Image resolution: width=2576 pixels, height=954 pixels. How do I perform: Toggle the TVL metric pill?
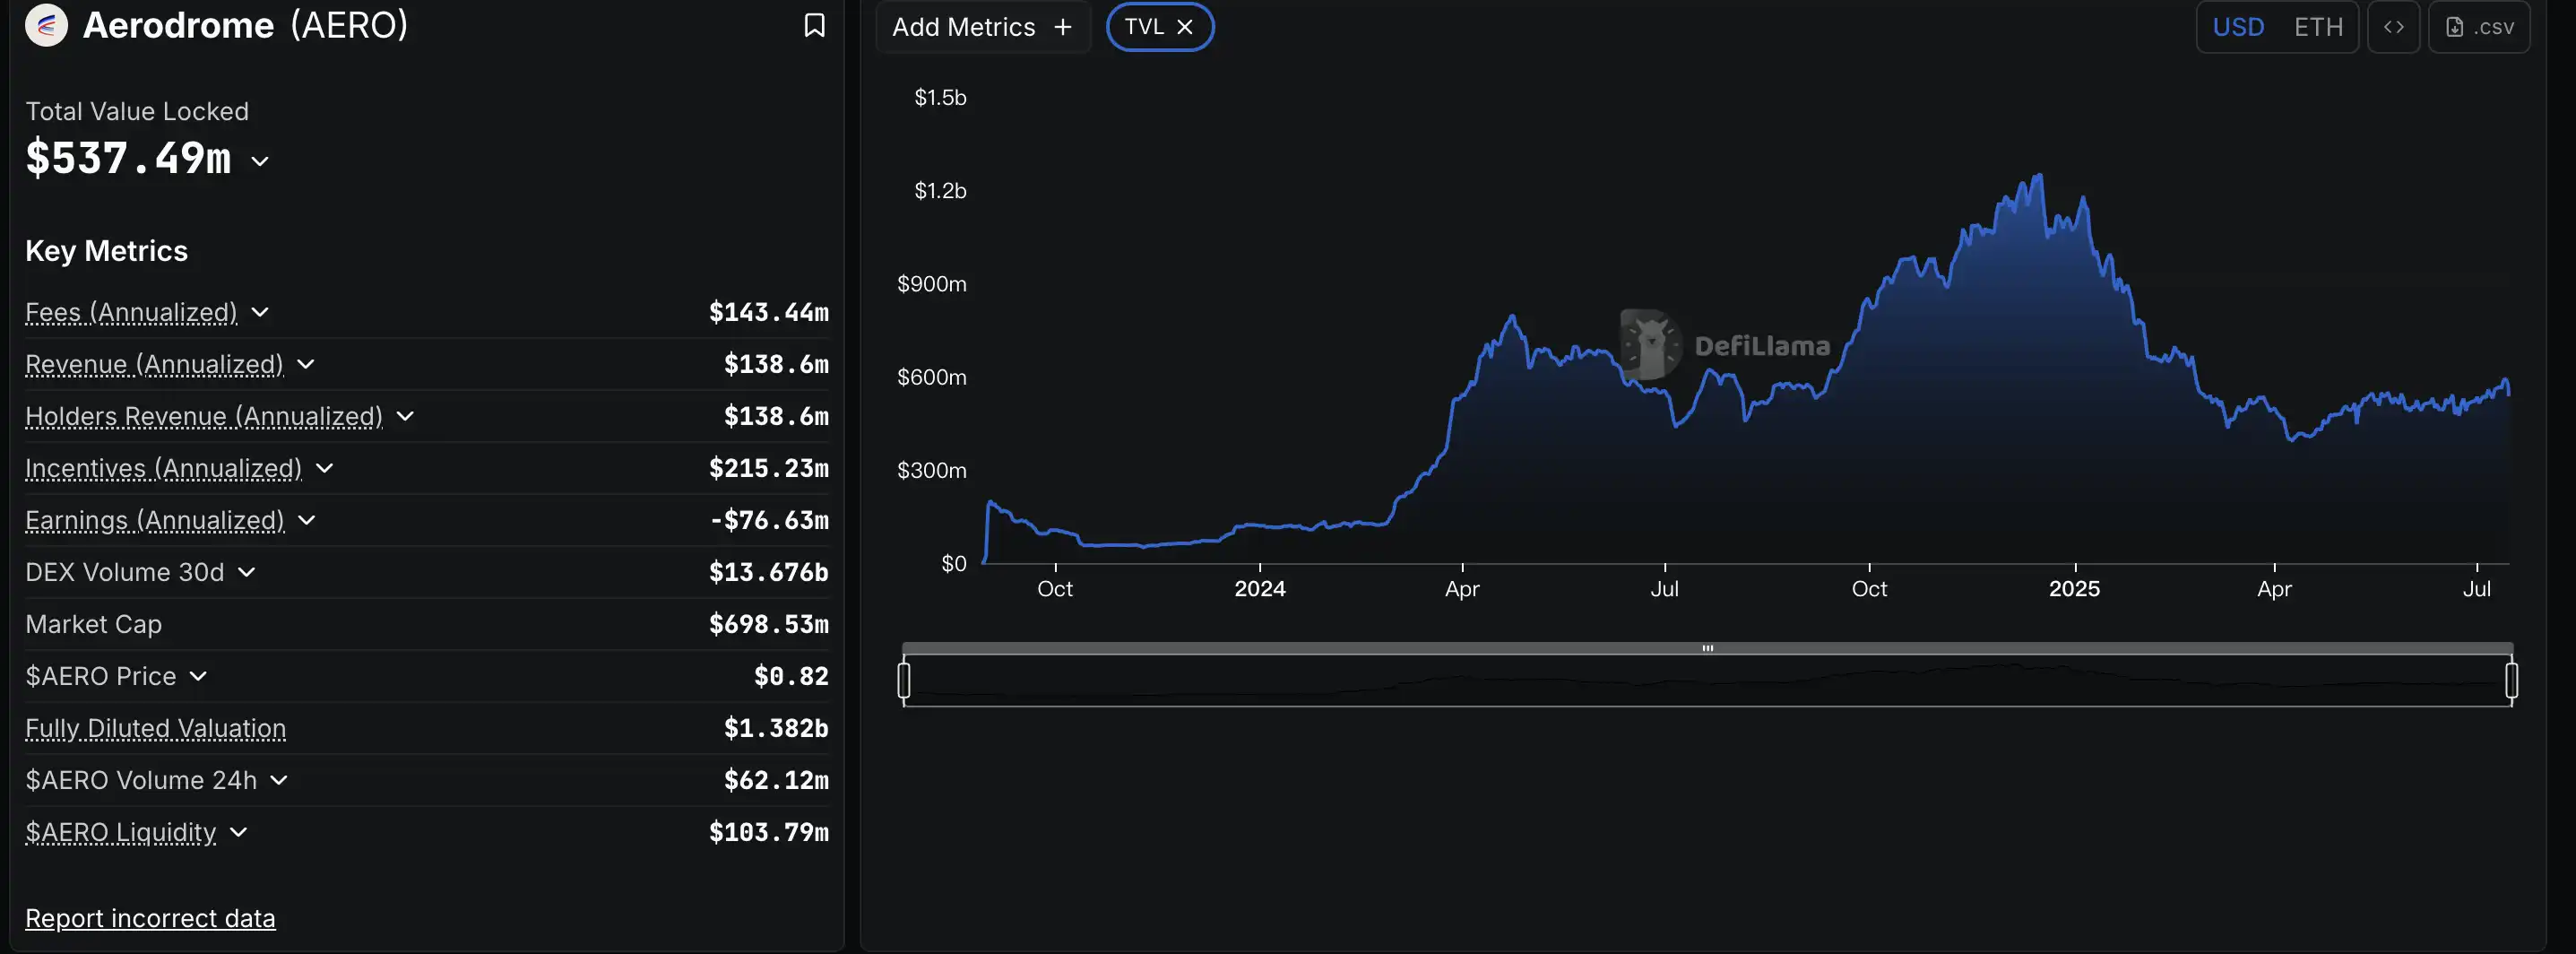point(1147,27)
